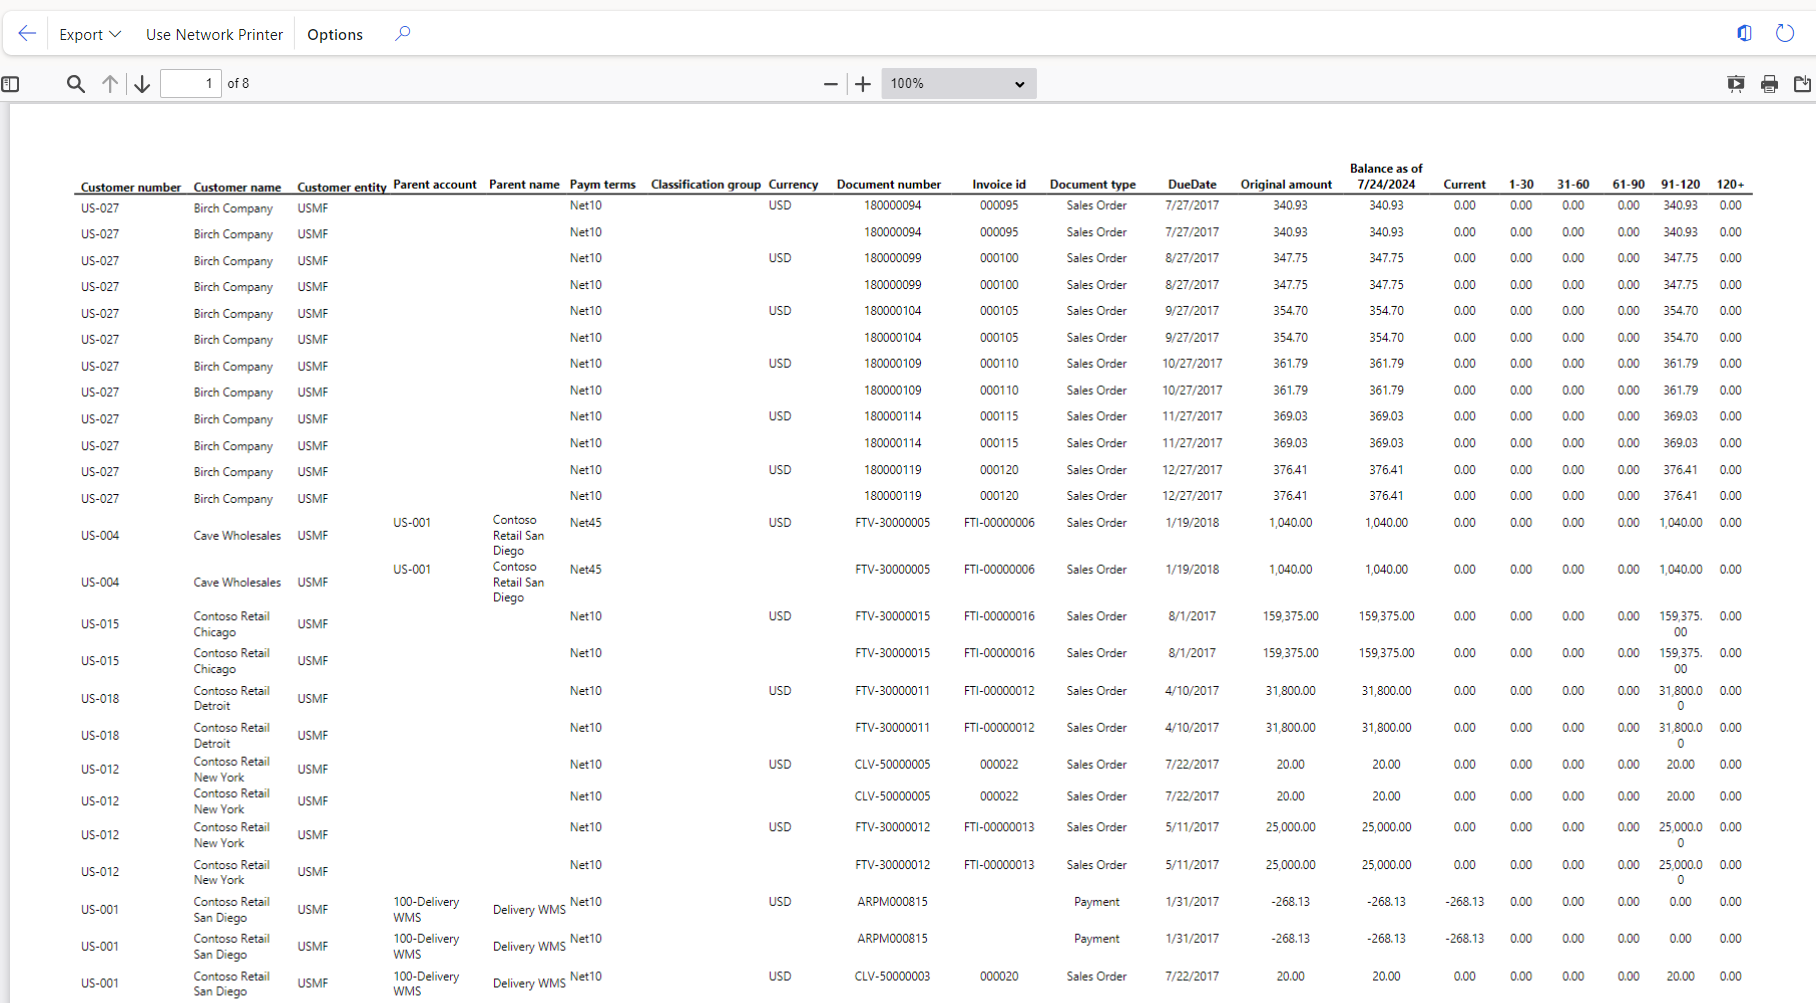Navigate back with the arrow button
The width and height of the screenshot is (1816, 1003).
point(26,33)
